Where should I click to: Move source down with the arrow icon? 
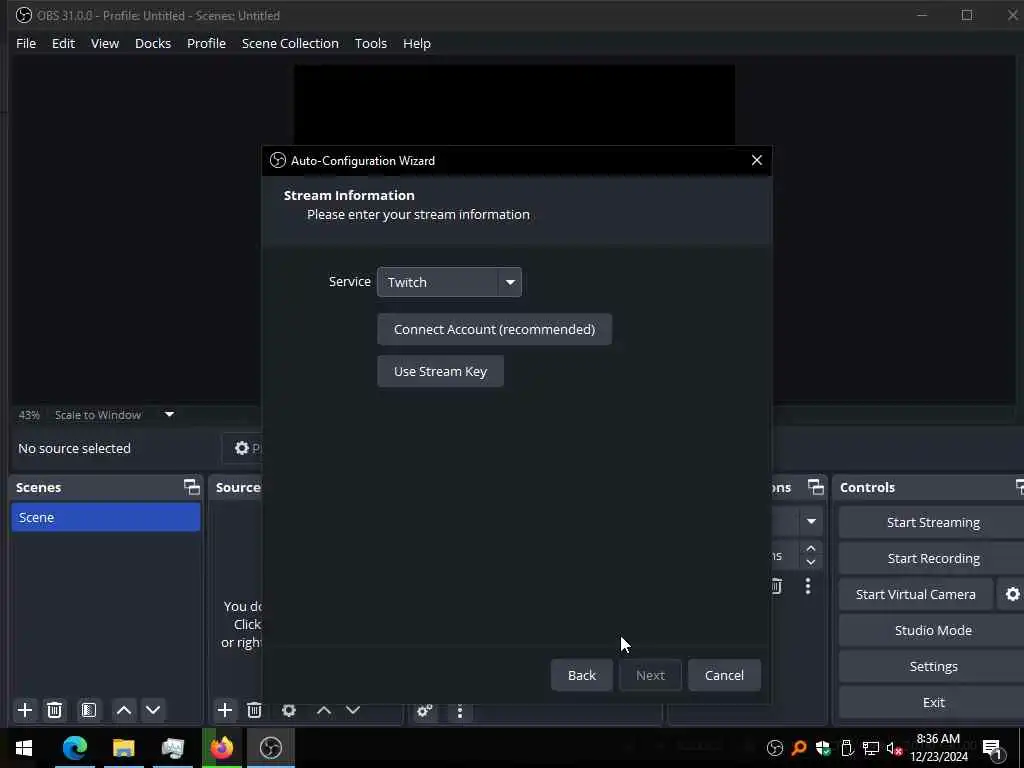(353, 710)
